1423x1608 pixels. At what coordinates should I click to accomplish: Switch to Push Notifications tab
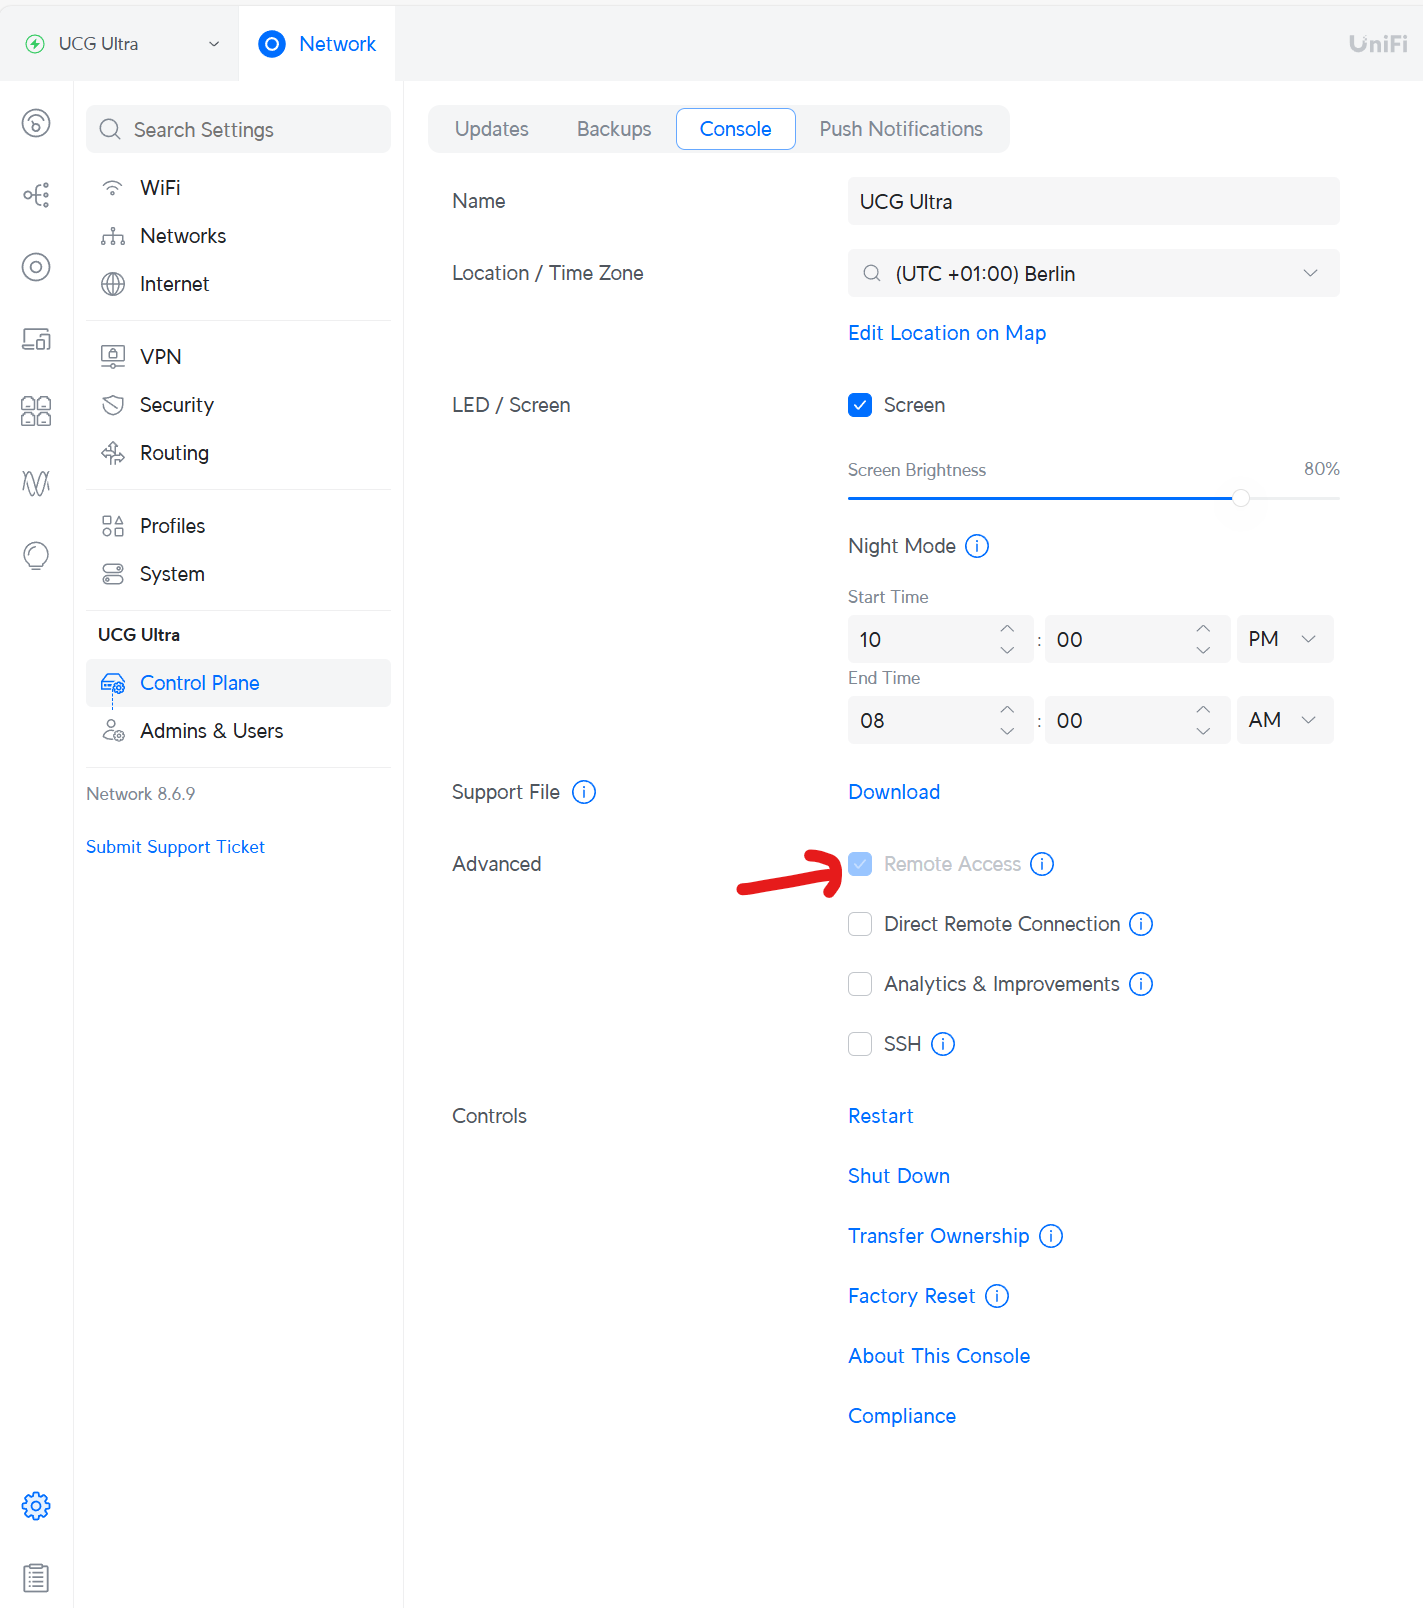coord(901,129)
